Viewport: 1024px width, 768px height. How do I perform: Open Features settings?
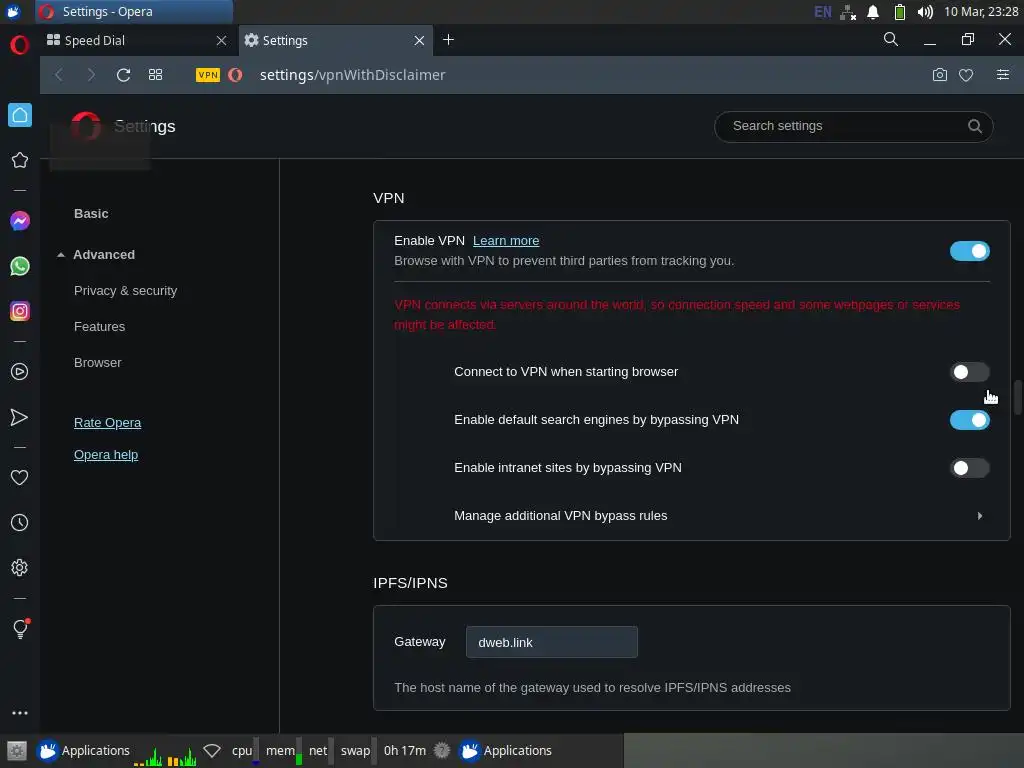pyautogui.click(x=99, y=327)
